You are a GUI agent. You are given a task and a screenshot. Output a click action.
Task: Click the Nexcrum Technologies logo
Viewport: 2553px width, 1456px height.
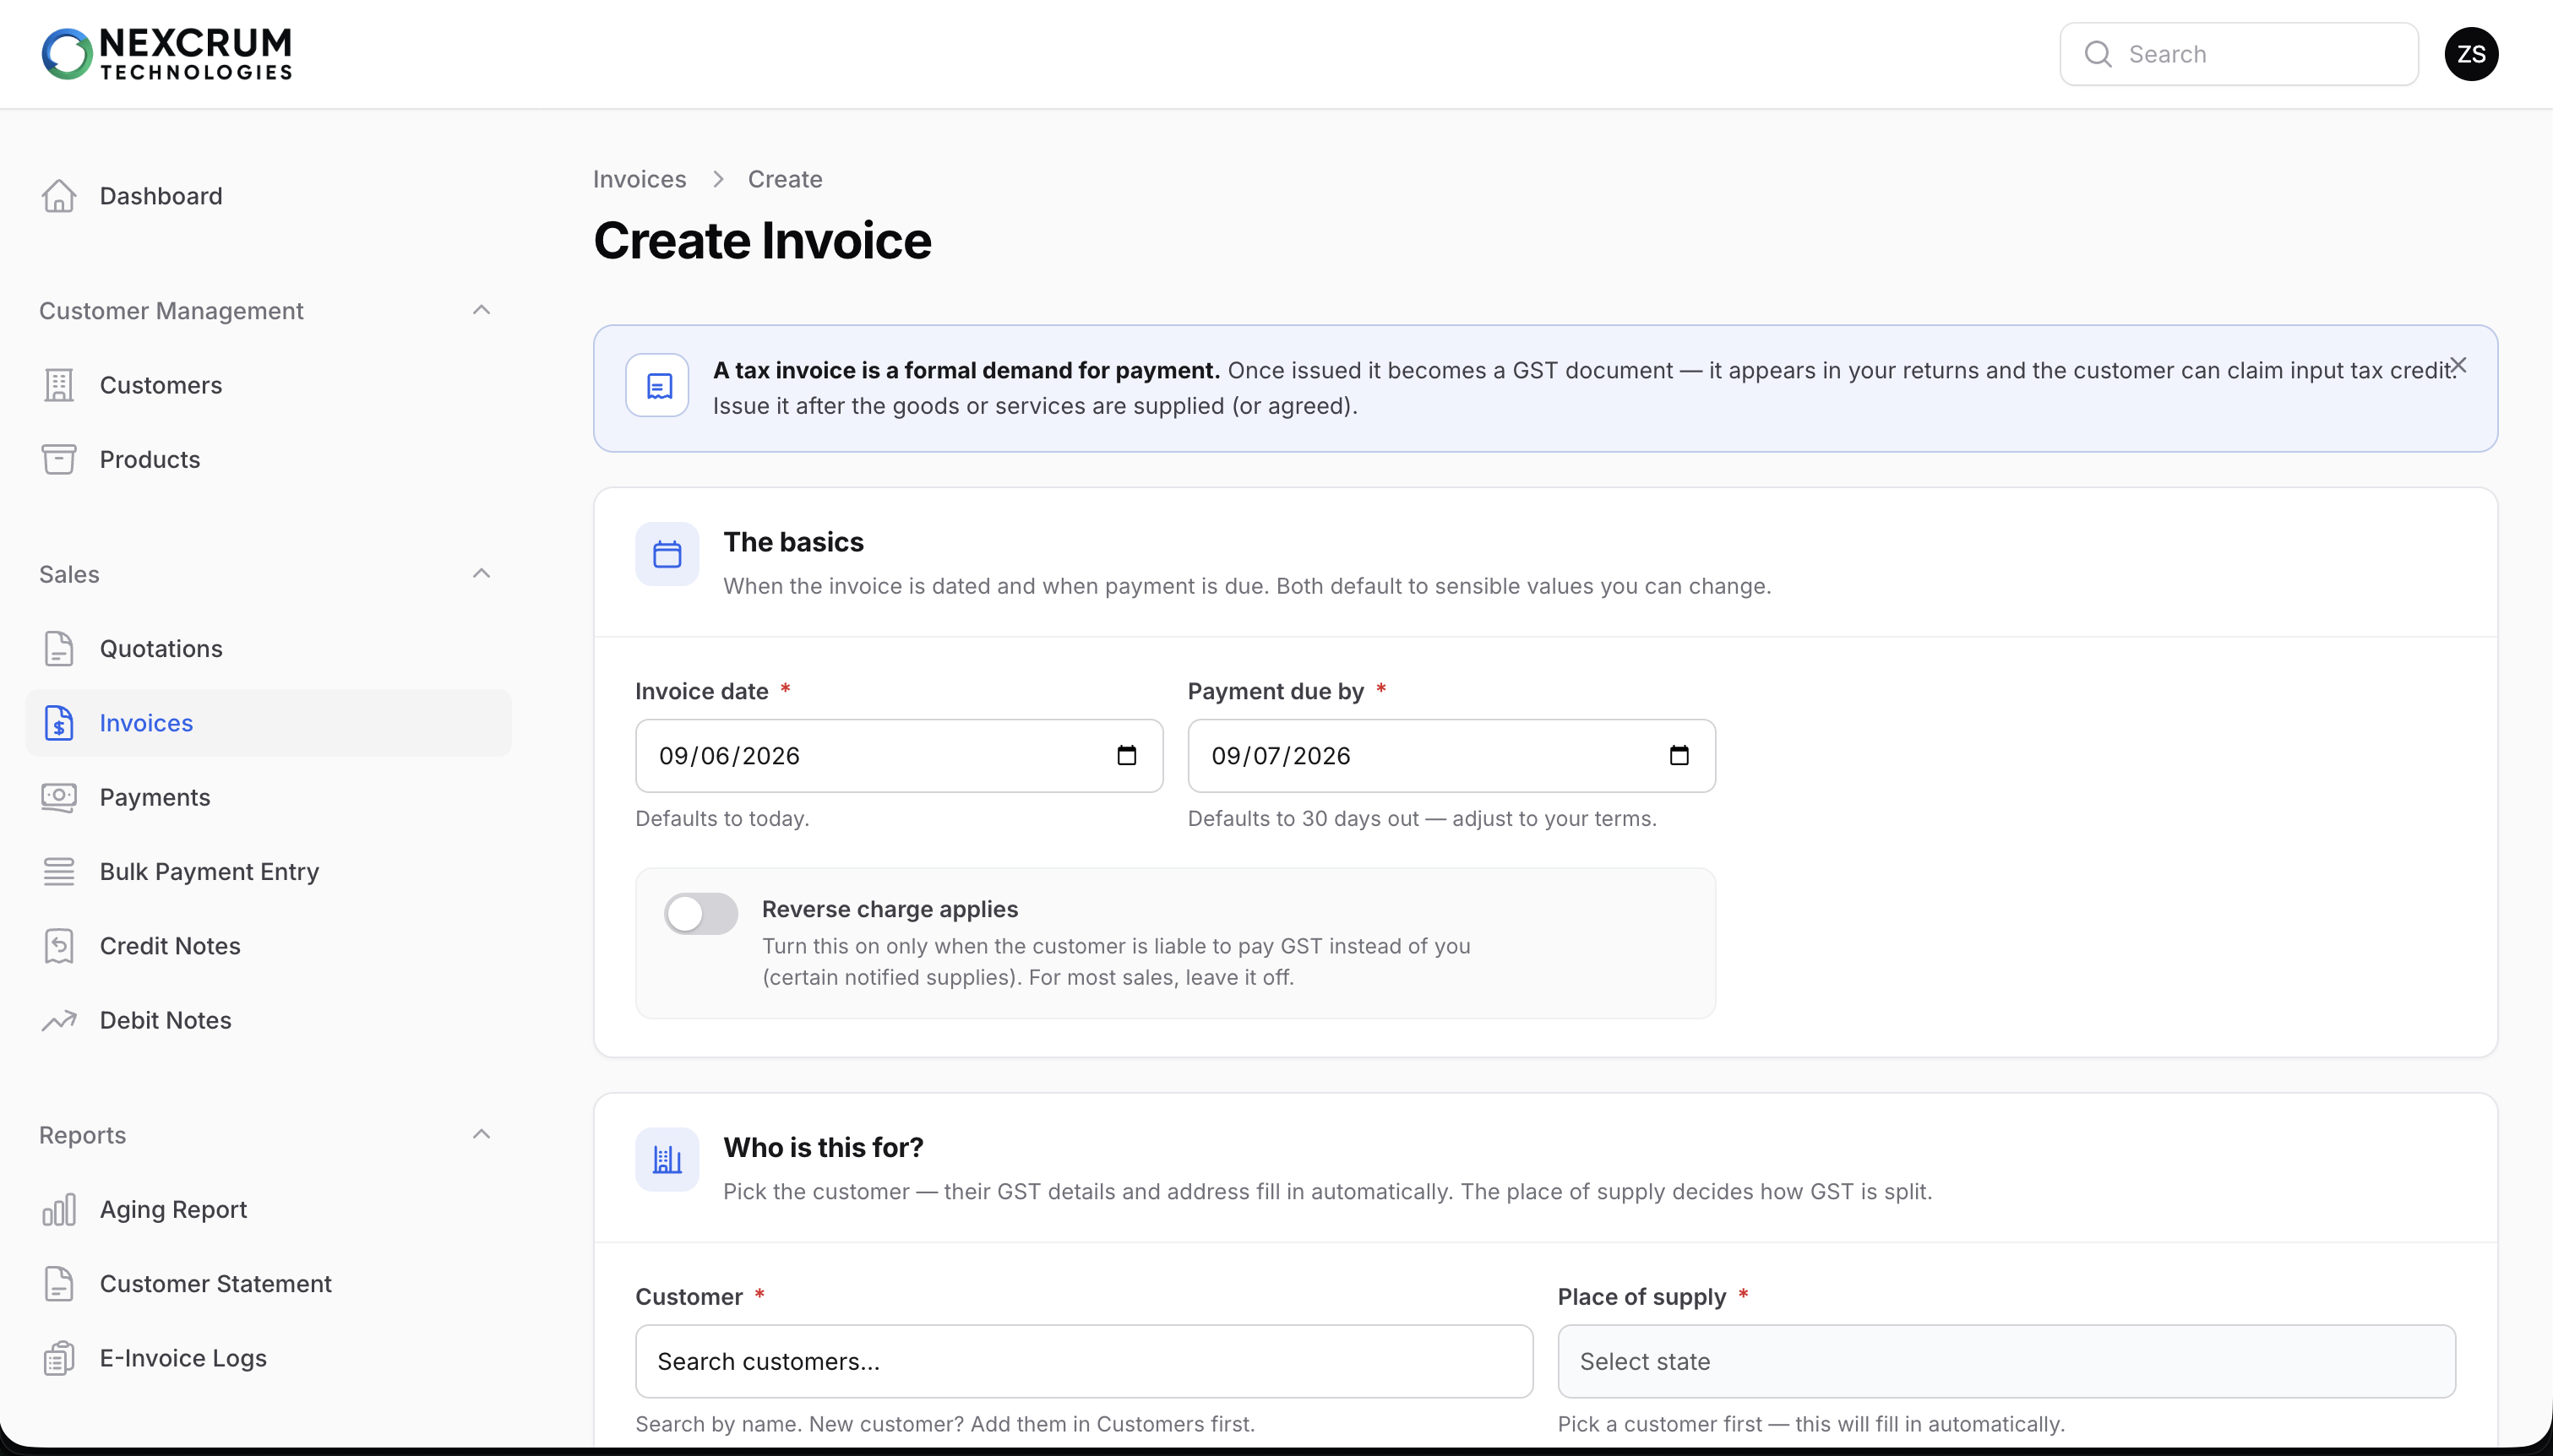(x=167, y=54)
